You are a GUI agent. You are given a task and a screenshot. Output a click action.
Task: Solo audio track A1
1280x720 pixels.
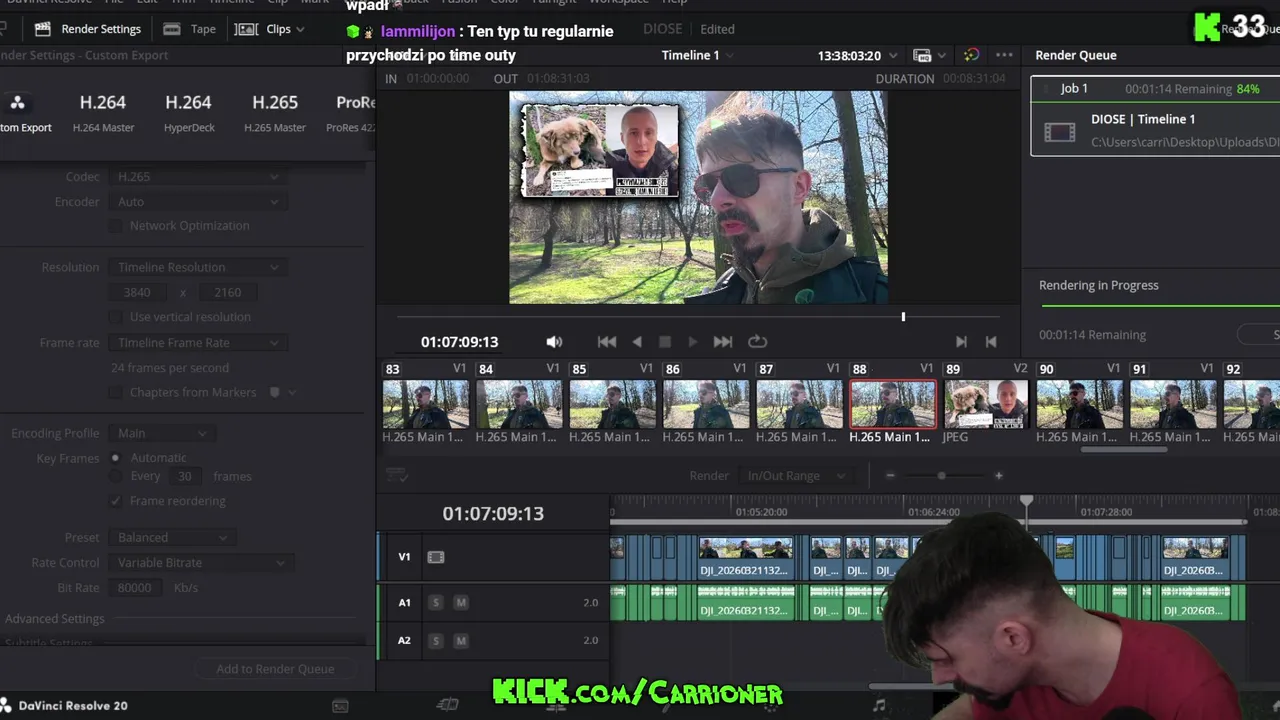coord(436,602)
